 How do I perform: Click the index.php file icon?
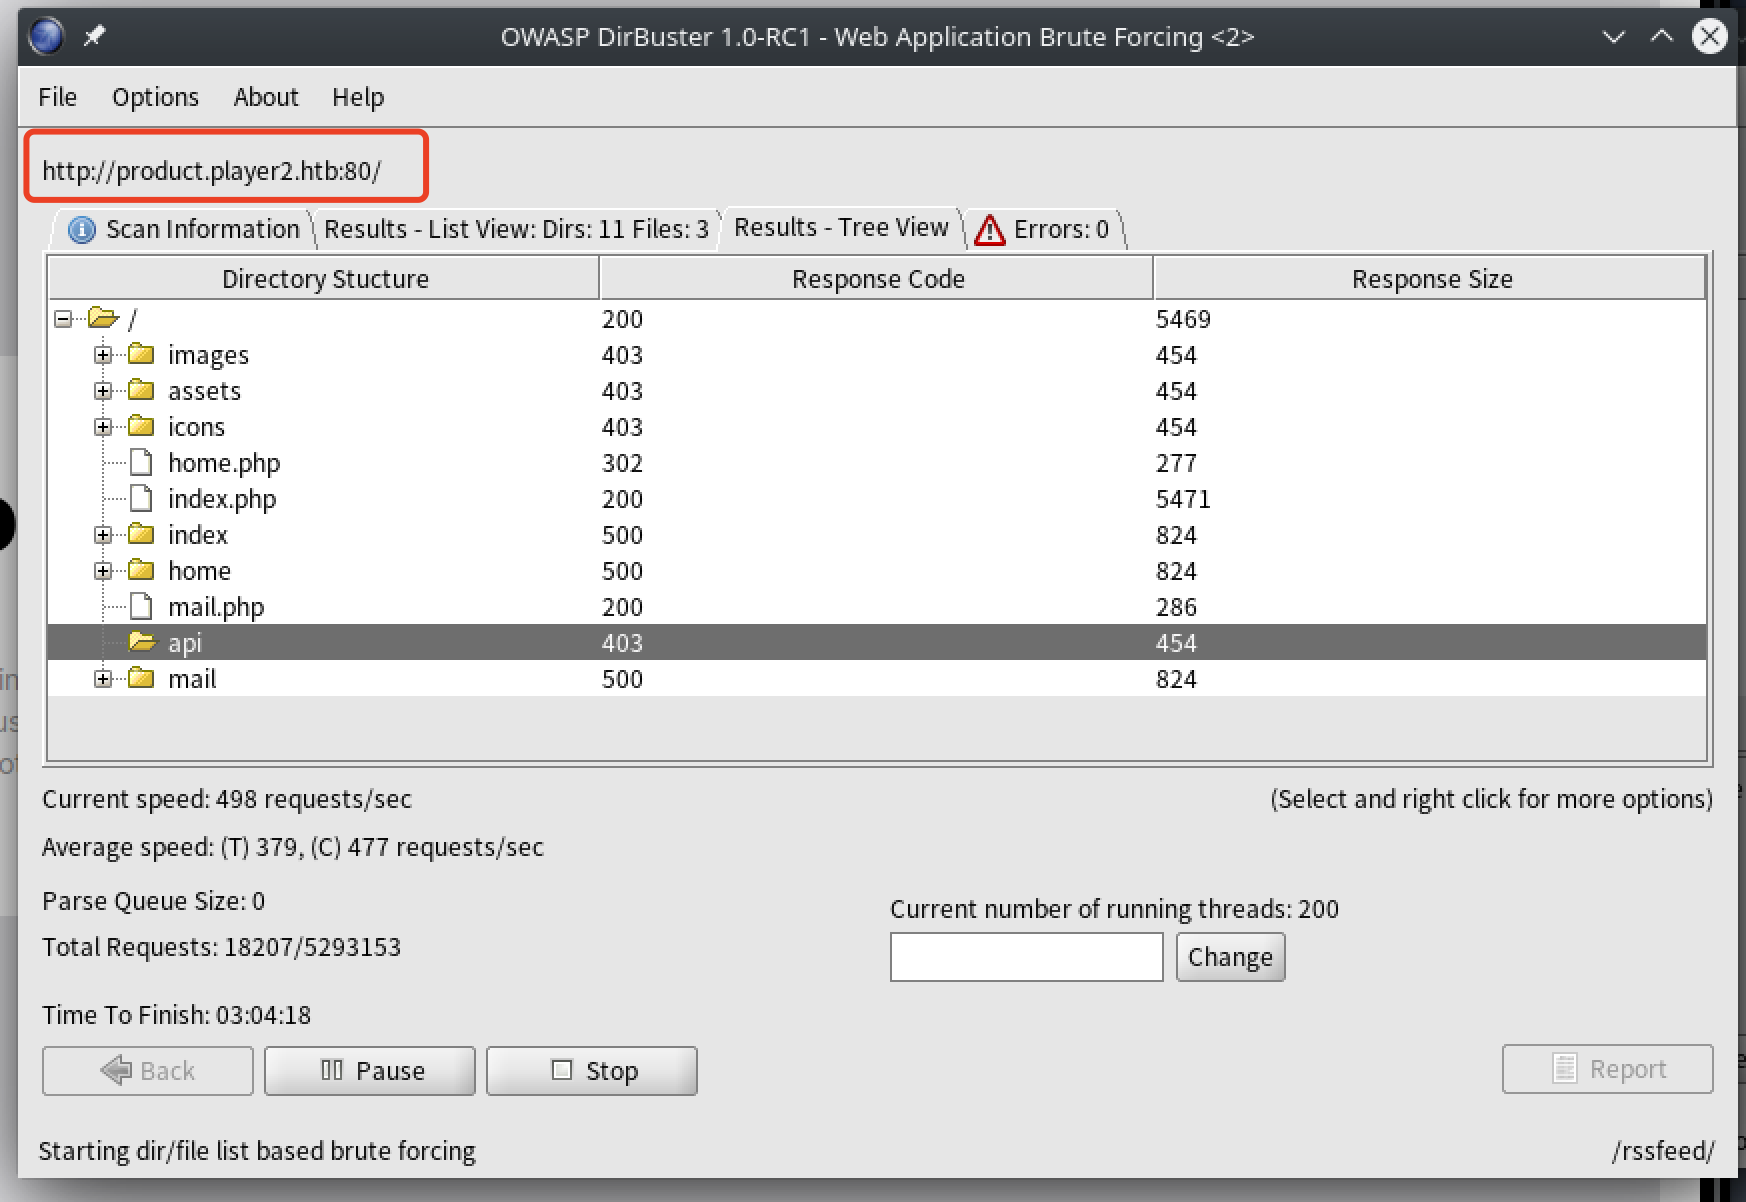[x=141, y=498]
